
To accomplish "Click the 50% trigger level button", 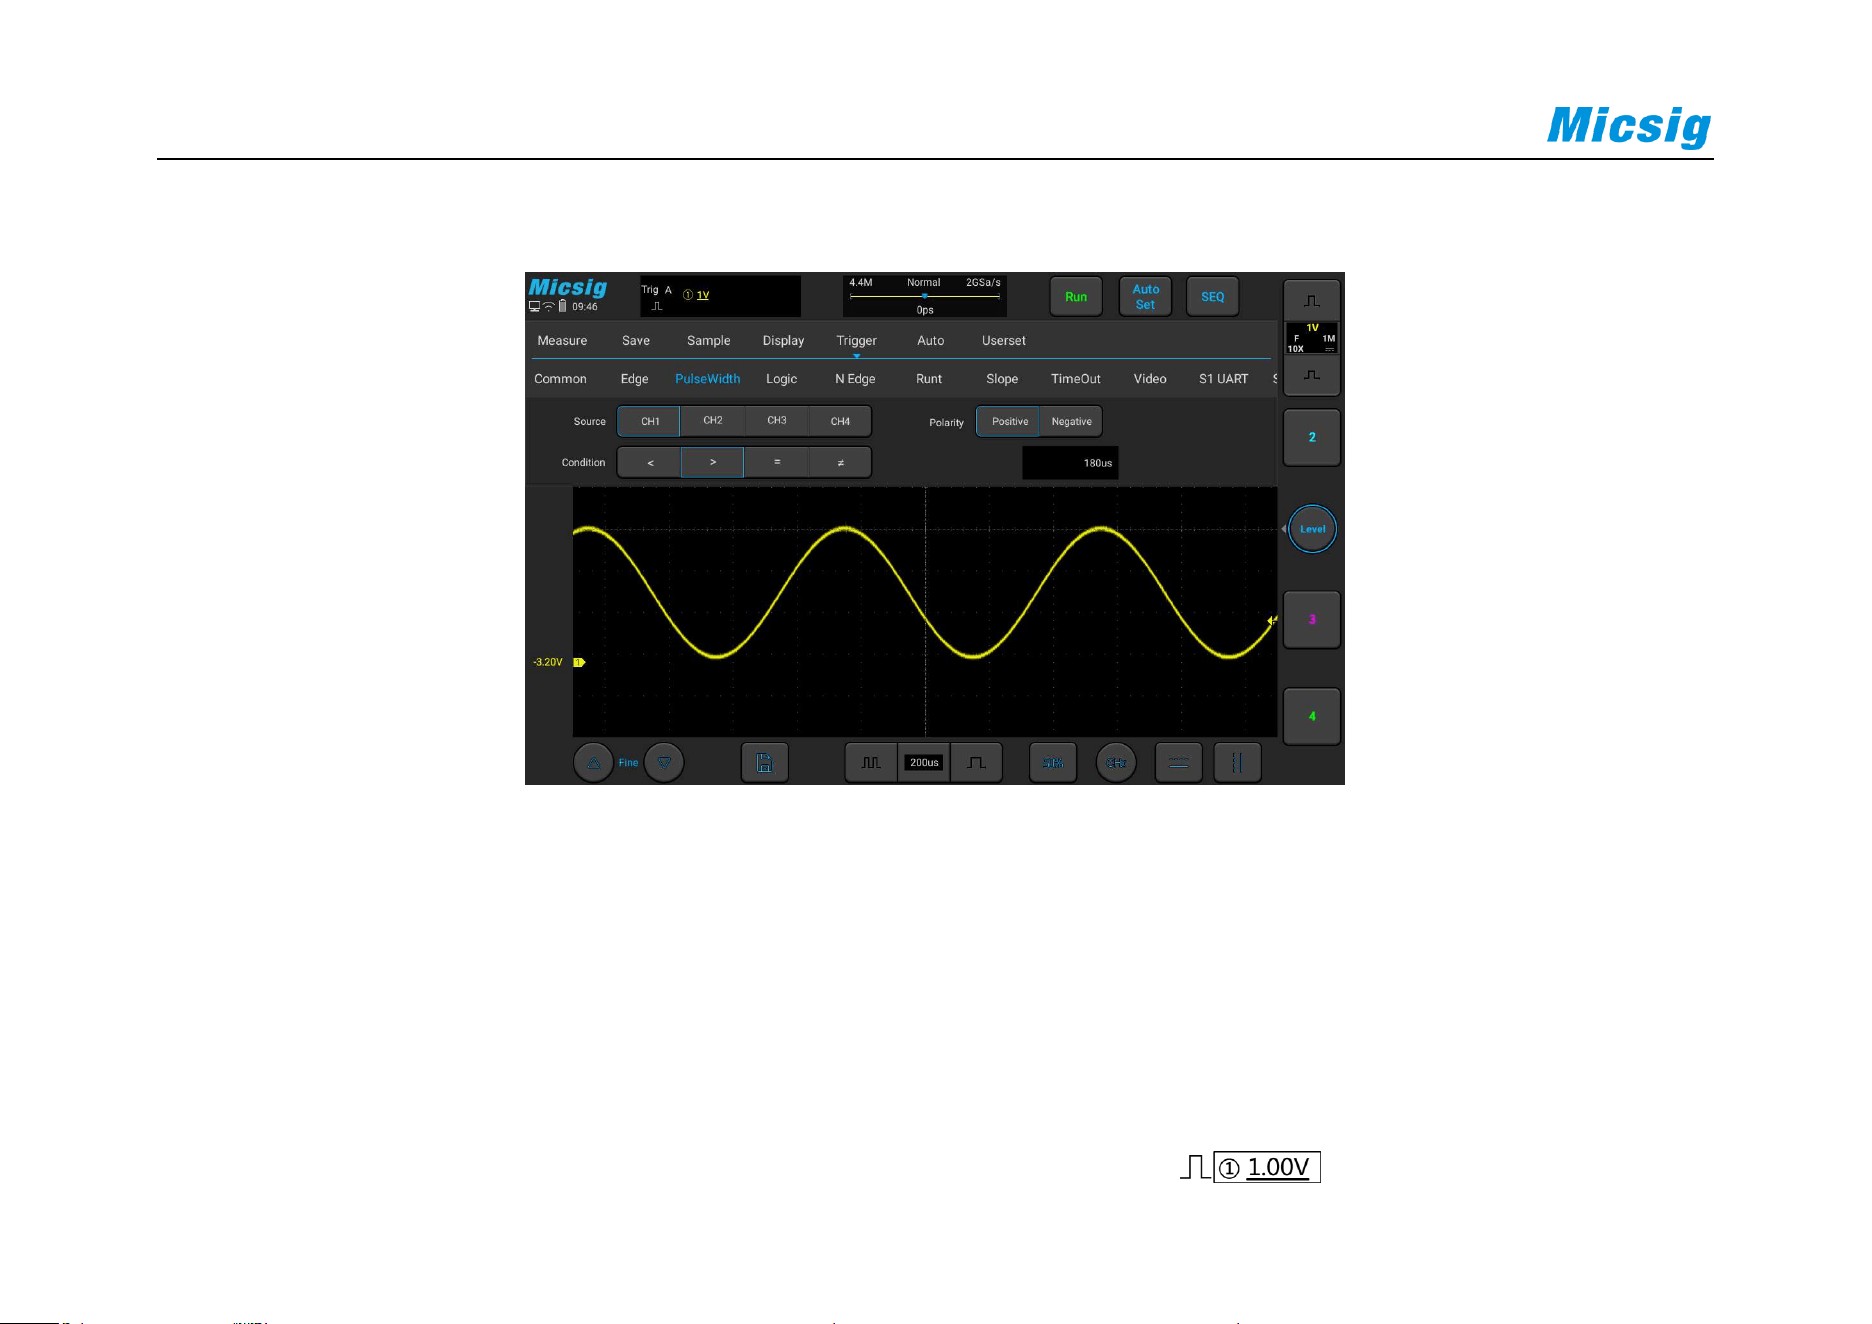I will click(1053, 763).
